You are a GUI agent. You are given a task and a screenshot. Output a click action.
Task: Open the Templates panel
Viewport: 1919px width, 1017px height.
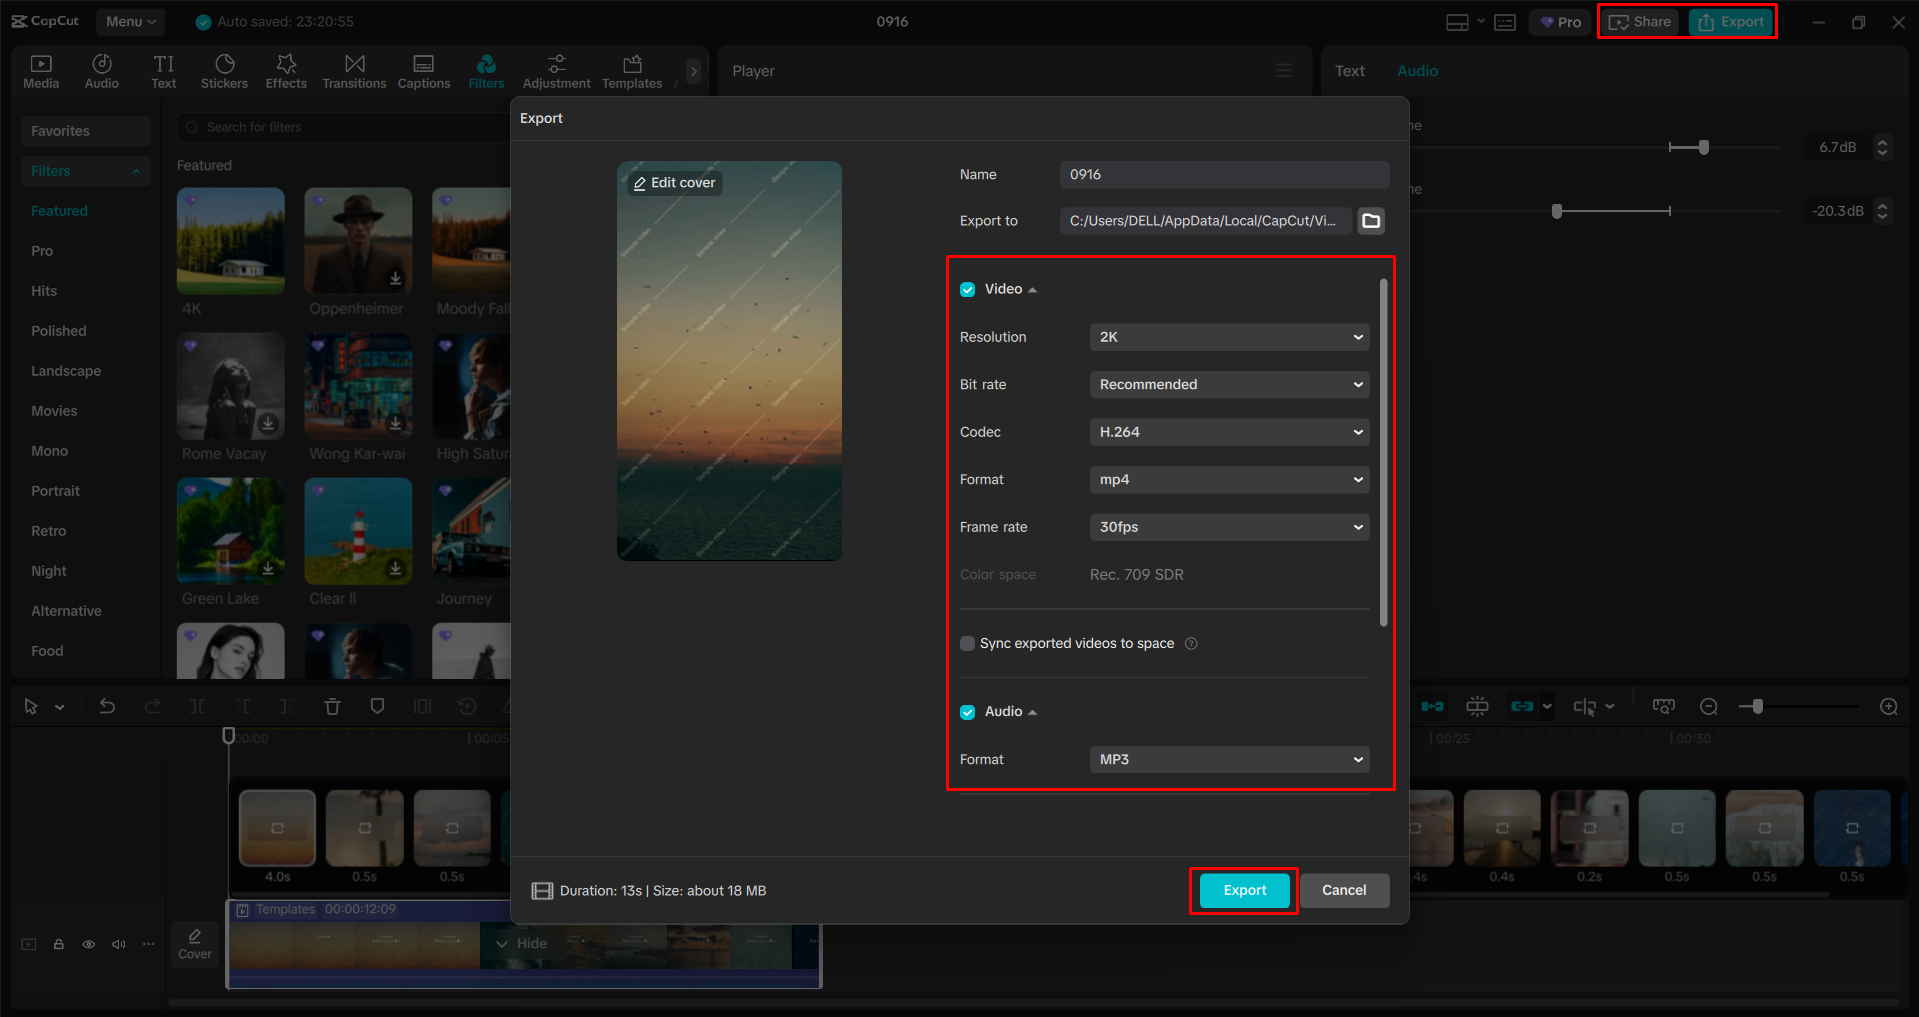pyautogui.click(x=631, y=70)
